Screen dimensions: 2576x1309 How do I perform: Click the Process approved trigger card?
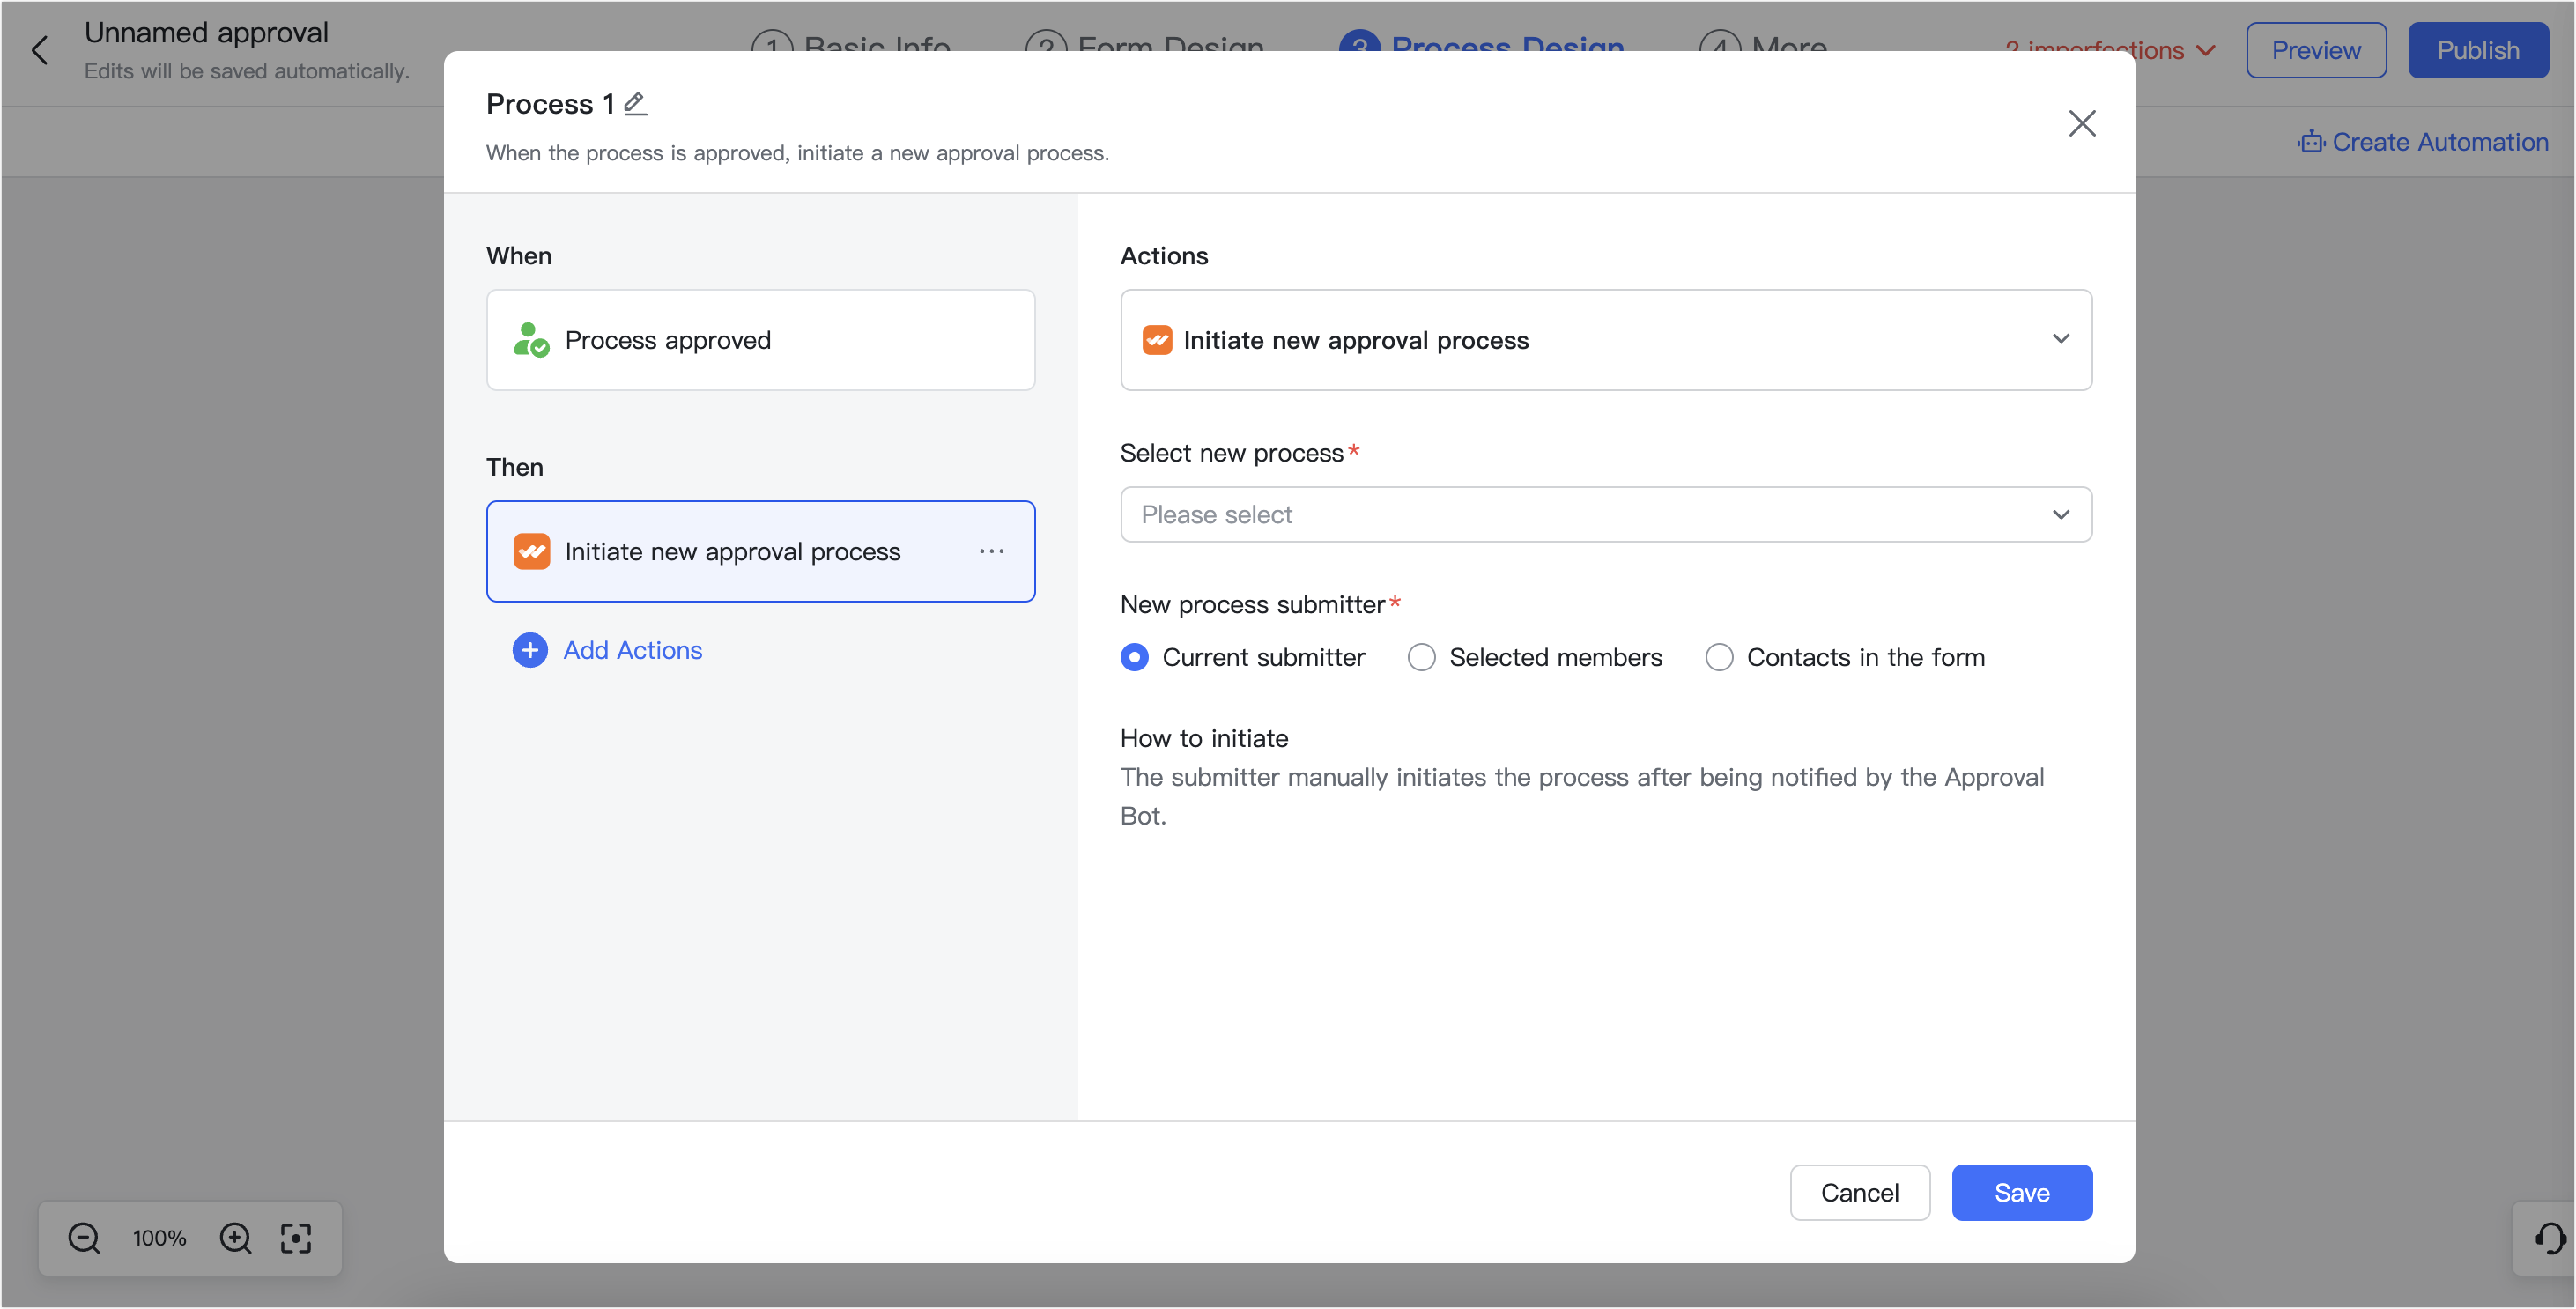760,340
